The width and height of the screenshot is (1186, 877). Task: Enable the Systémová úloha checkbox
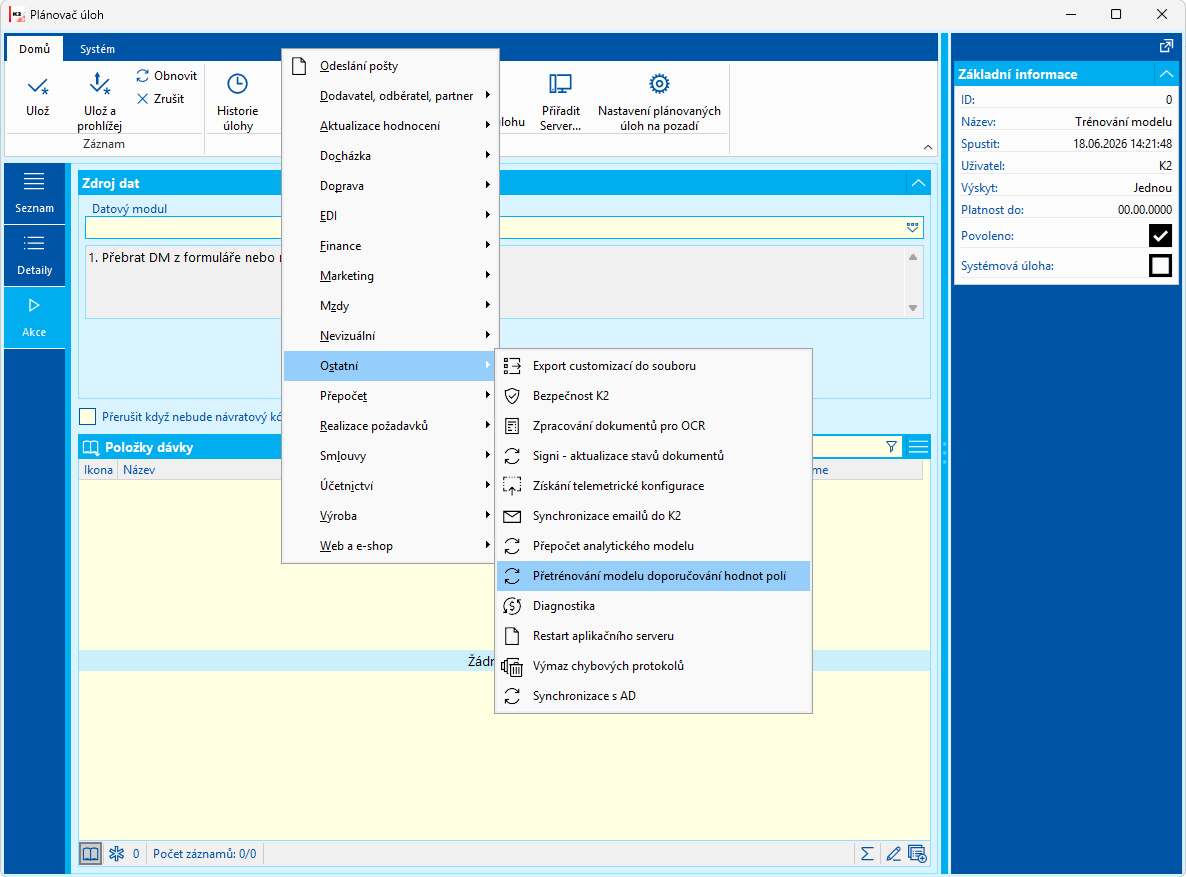(1160, 266)
